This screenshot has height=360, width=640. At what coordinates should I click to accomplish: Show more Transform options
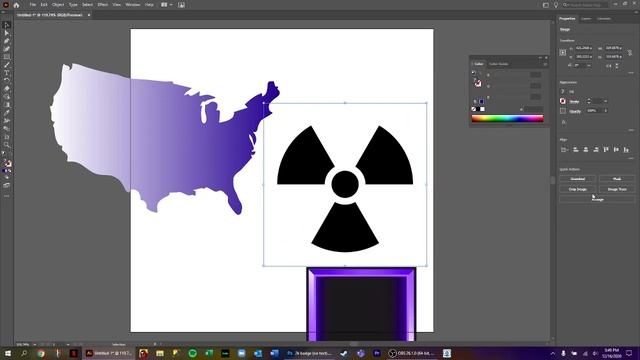[631, 73]
